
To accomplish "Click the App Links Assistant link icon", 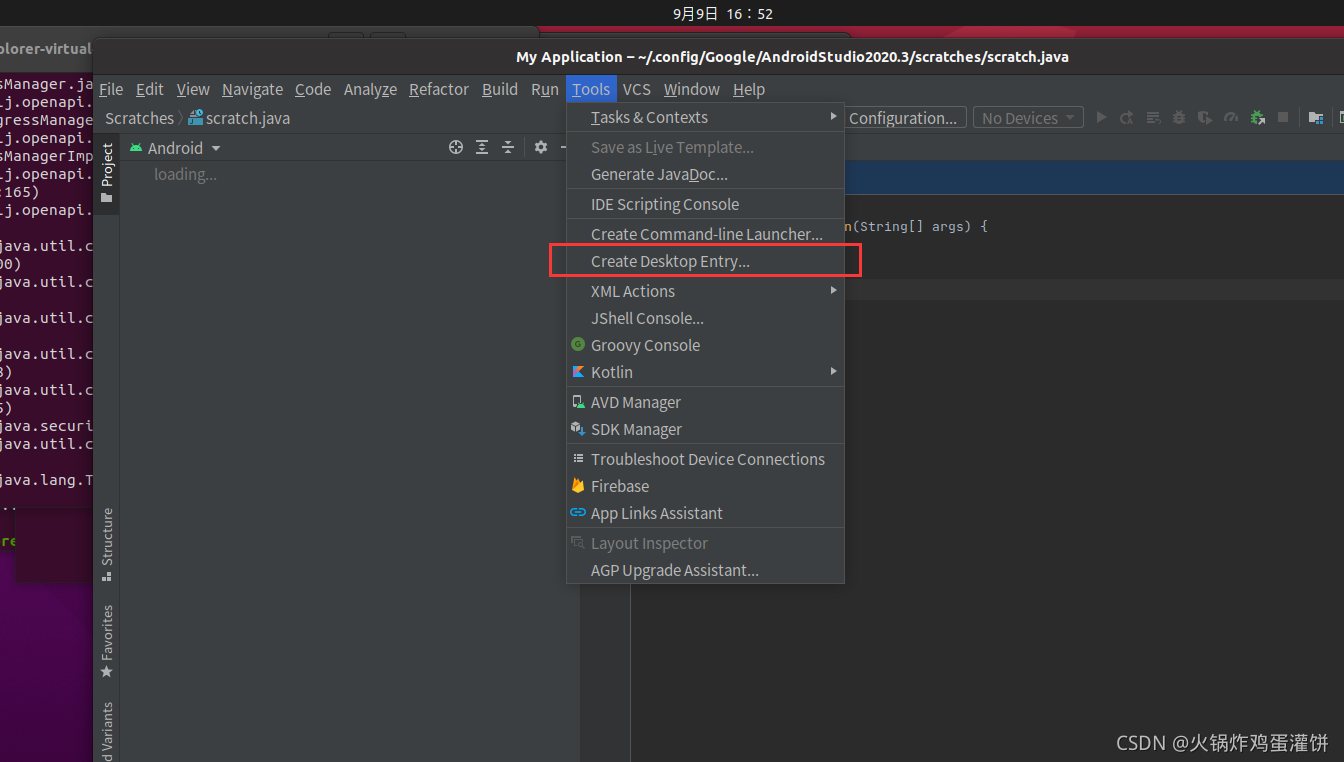I will [x=578, y=512].
